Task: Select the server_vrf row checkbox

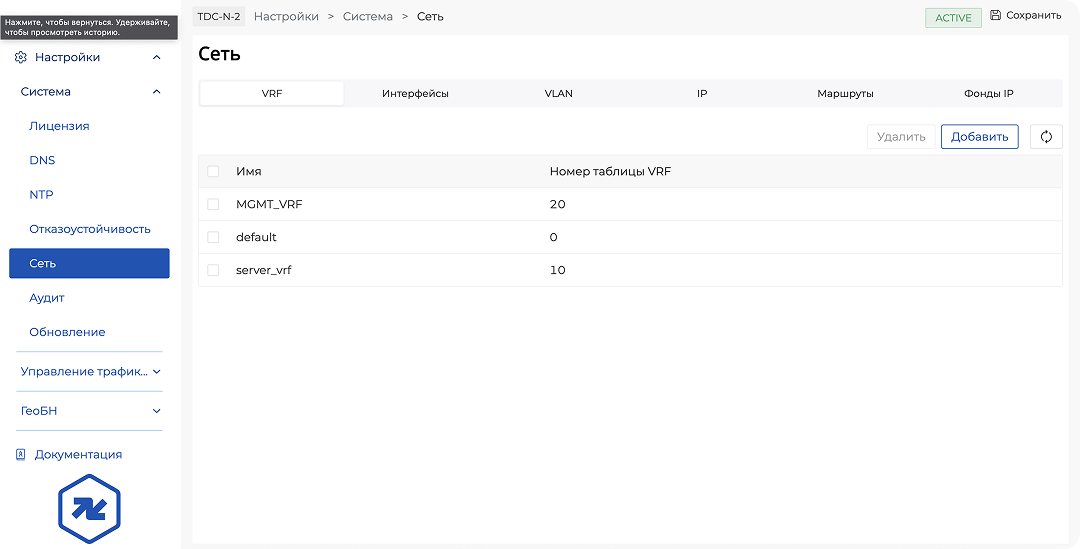Action: click(213, 270)
